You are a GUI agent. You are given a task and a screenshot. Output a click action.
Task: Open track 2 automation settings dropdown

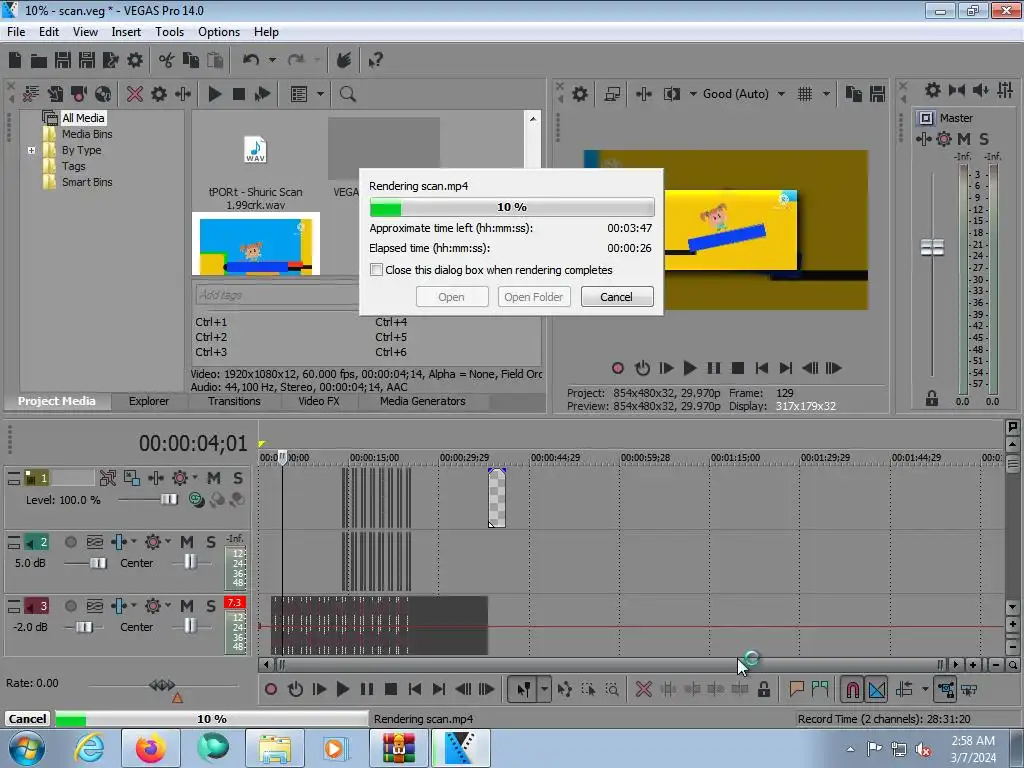(168, 541)
